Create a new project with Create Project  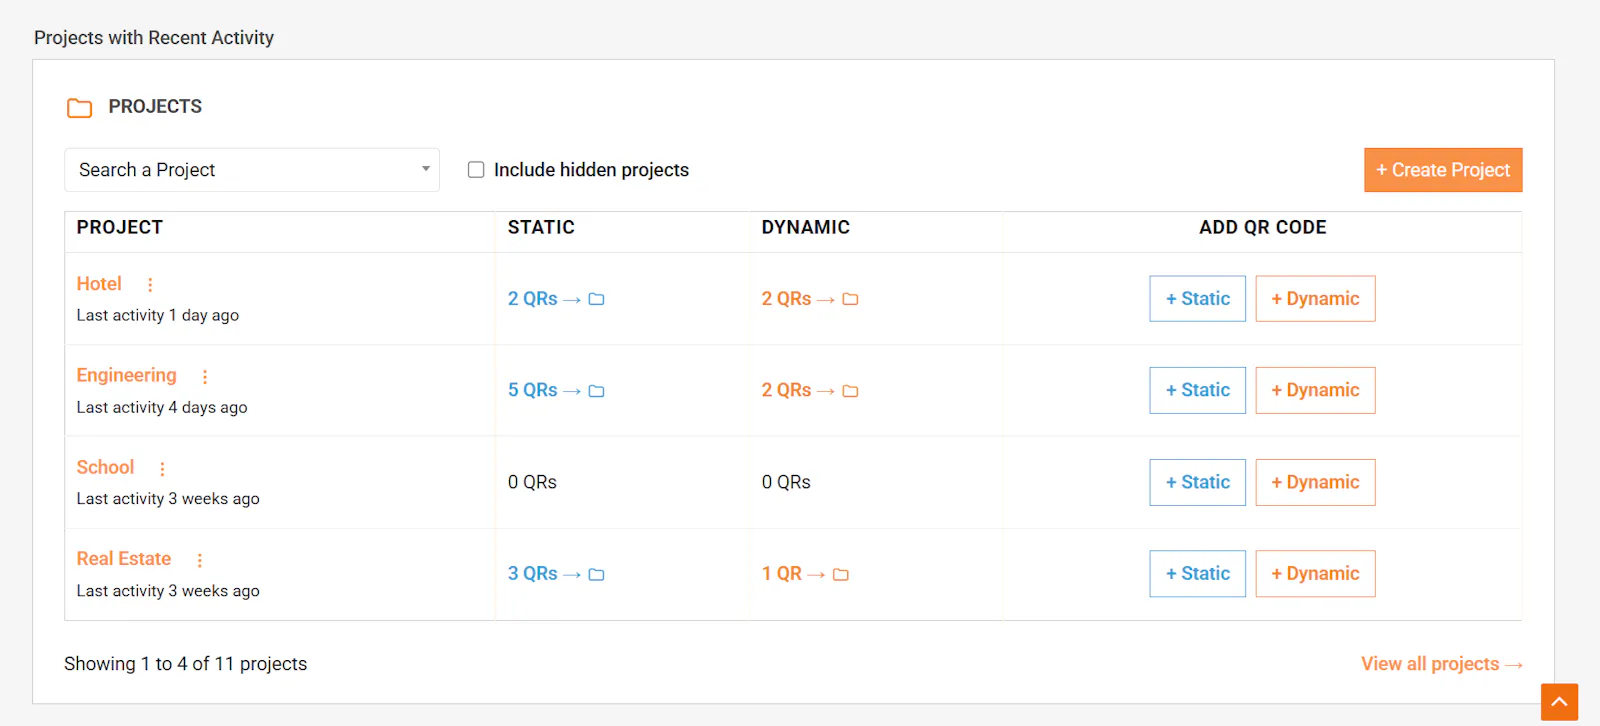(1443, 170)
